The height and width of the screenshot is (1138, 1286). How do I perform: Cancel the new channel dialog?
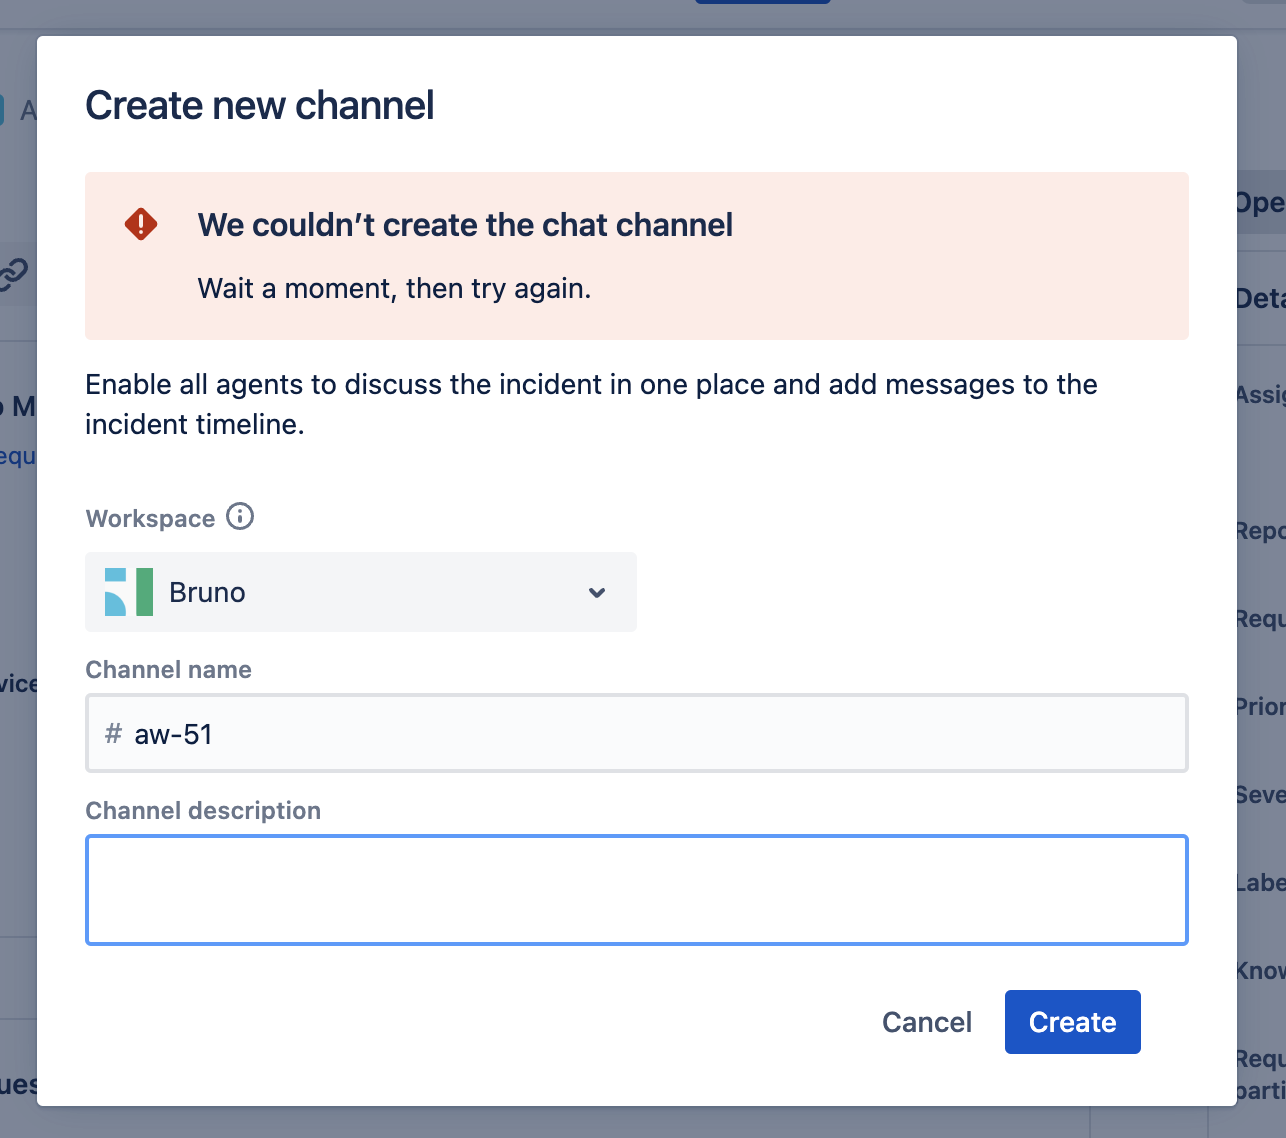927,1022
